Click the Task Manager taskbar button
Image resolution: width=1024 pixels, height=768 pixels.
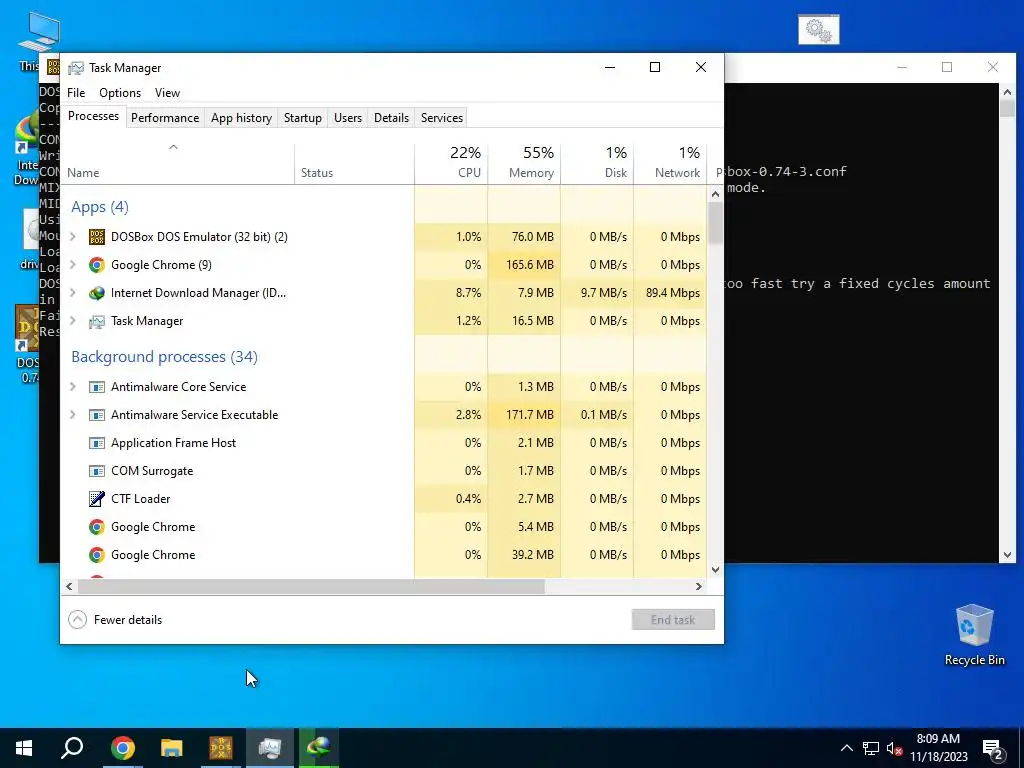click(x=270, y=748)
